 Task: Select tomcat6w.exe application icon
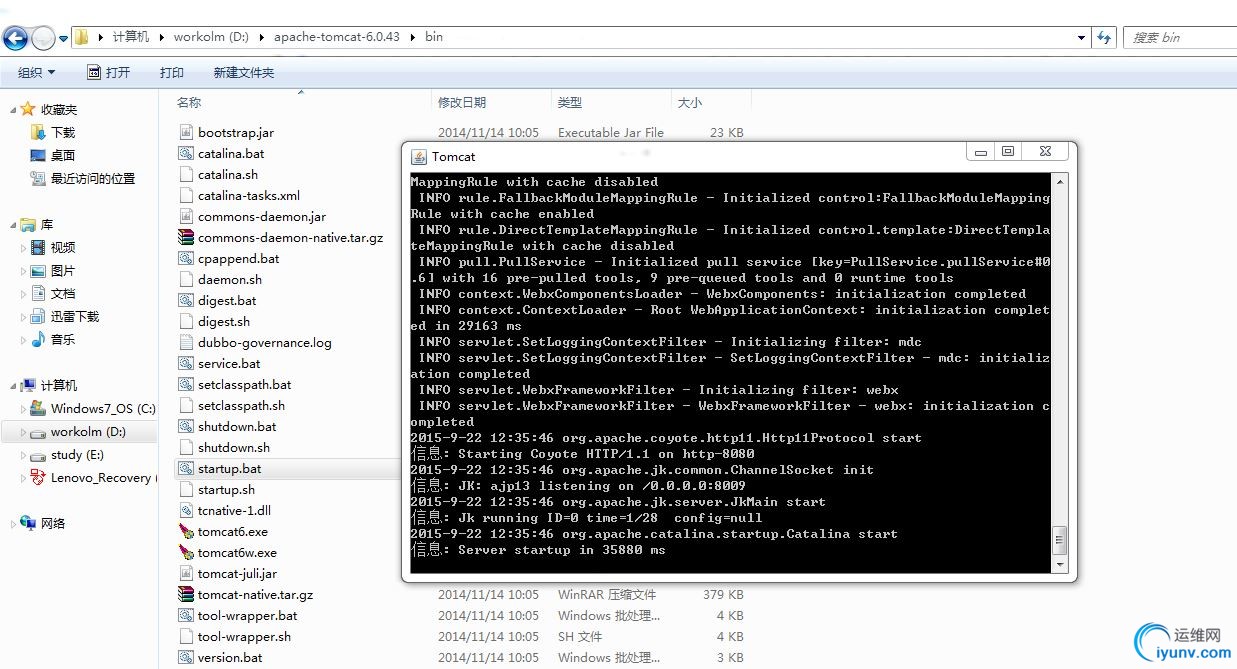(x=186, y=552)
